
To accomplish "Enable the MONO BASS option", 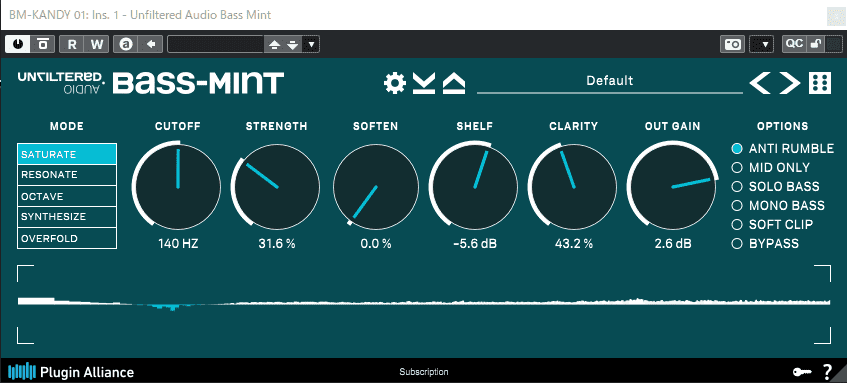I will click(737, 205).
